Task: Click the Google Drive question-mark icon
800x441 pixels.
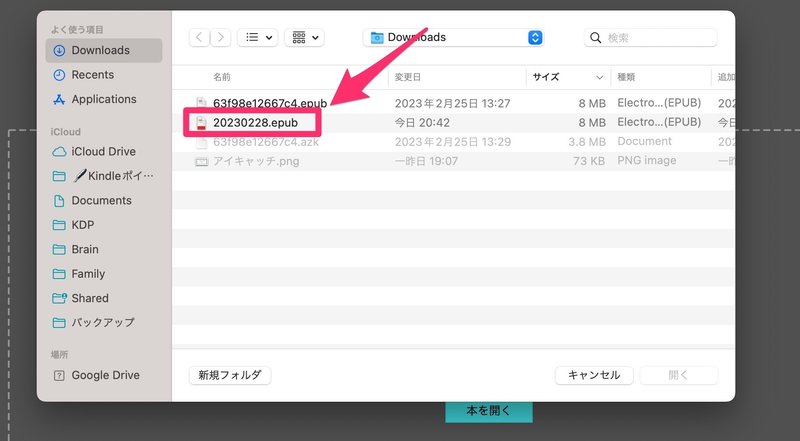Action: (x=59, y=376)
